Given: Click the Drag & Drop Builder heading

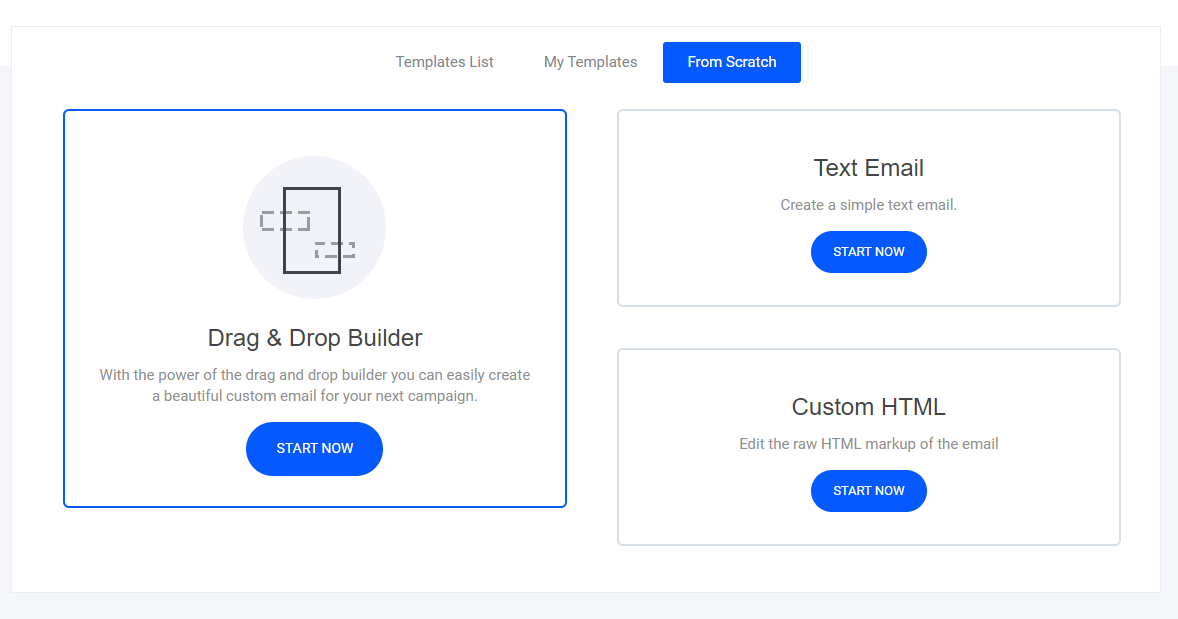Looking at the screenshot, I should (x=314, y=338).
